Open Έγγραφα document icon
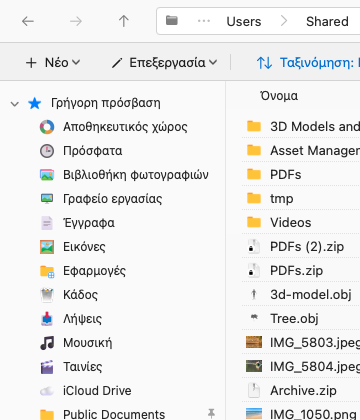Viewport: 360px width, 420px height. [x=47, y=223]
